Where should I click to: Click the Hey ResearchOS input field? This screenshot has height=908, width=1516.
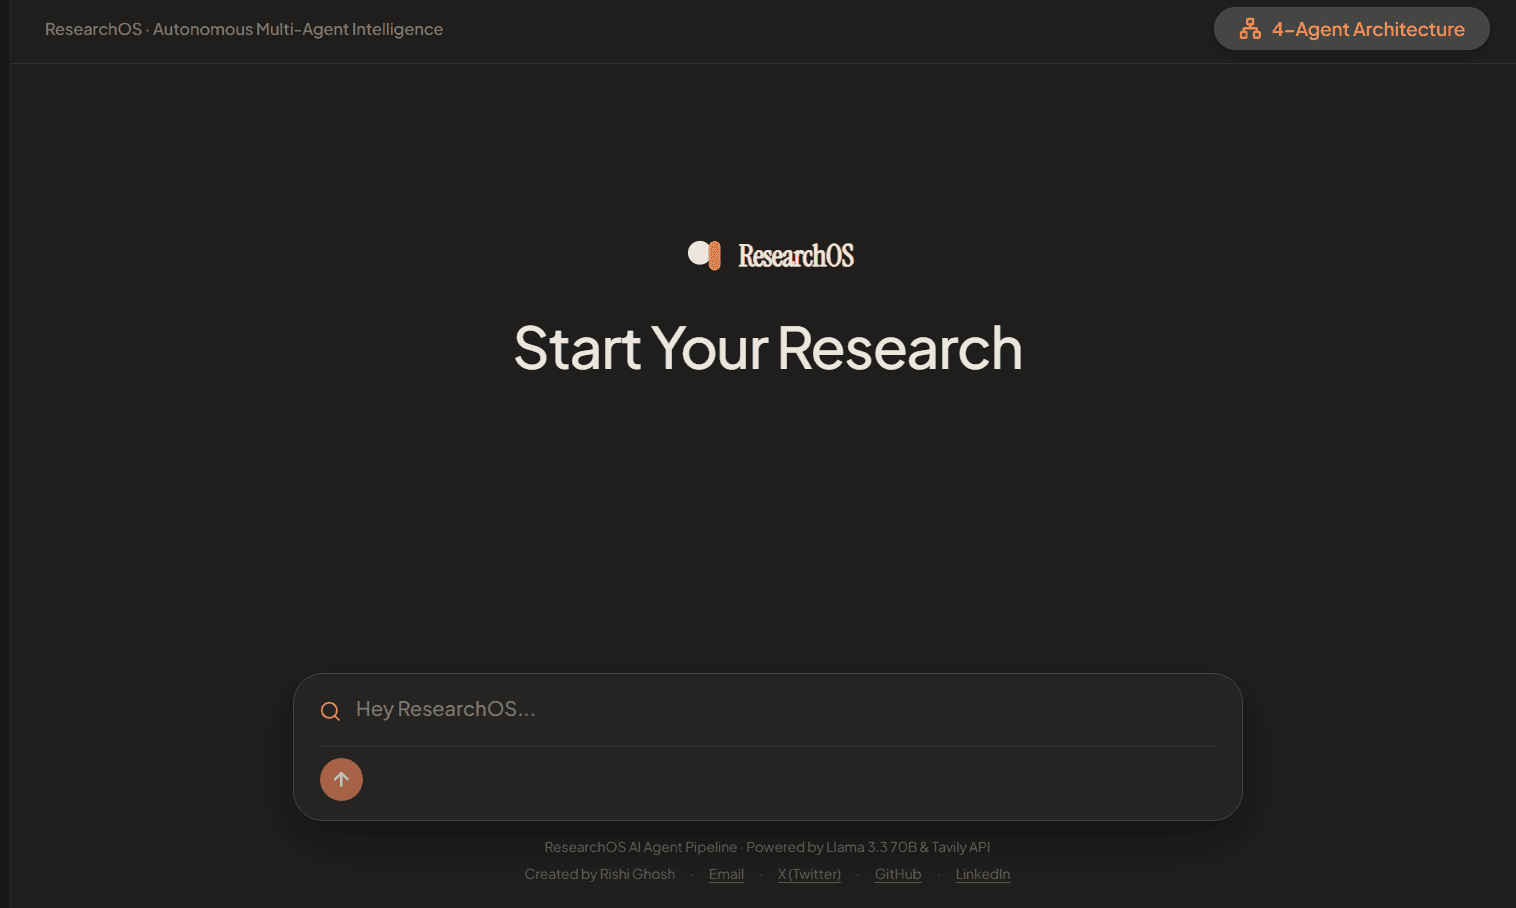tap(785, 709)
